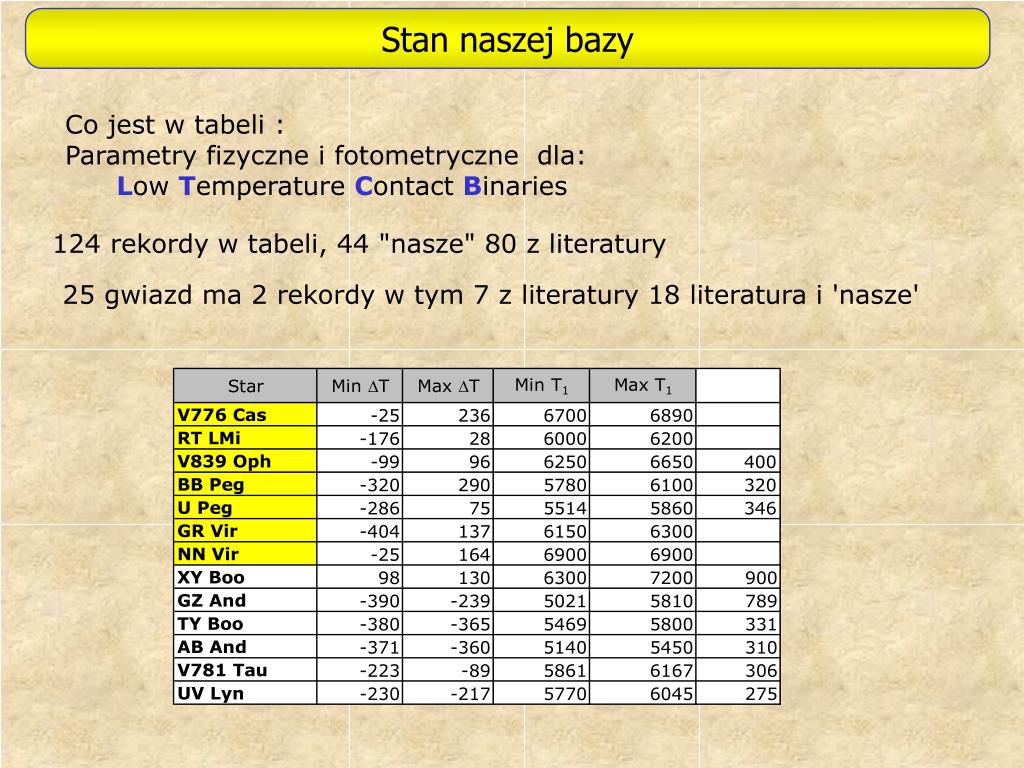1024x768 pixels.
Task: Click the Min T1 value 5469
Action: (565, 624)
